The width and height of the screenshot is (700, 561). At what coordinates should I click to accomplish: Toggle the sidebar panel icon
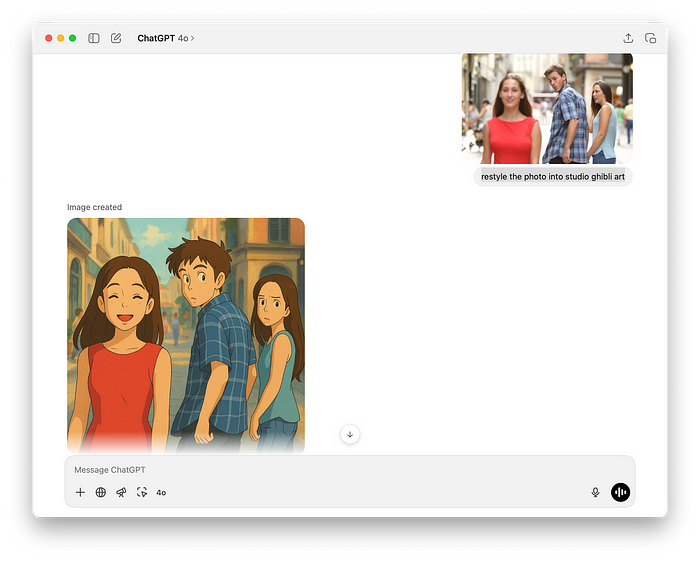(94, 38)
